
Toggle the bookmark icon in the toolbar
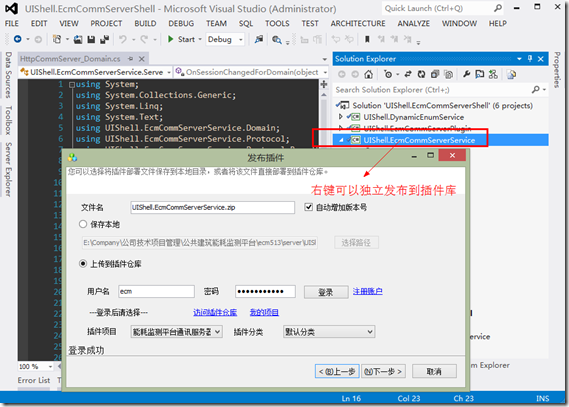(x=367, y=39)
